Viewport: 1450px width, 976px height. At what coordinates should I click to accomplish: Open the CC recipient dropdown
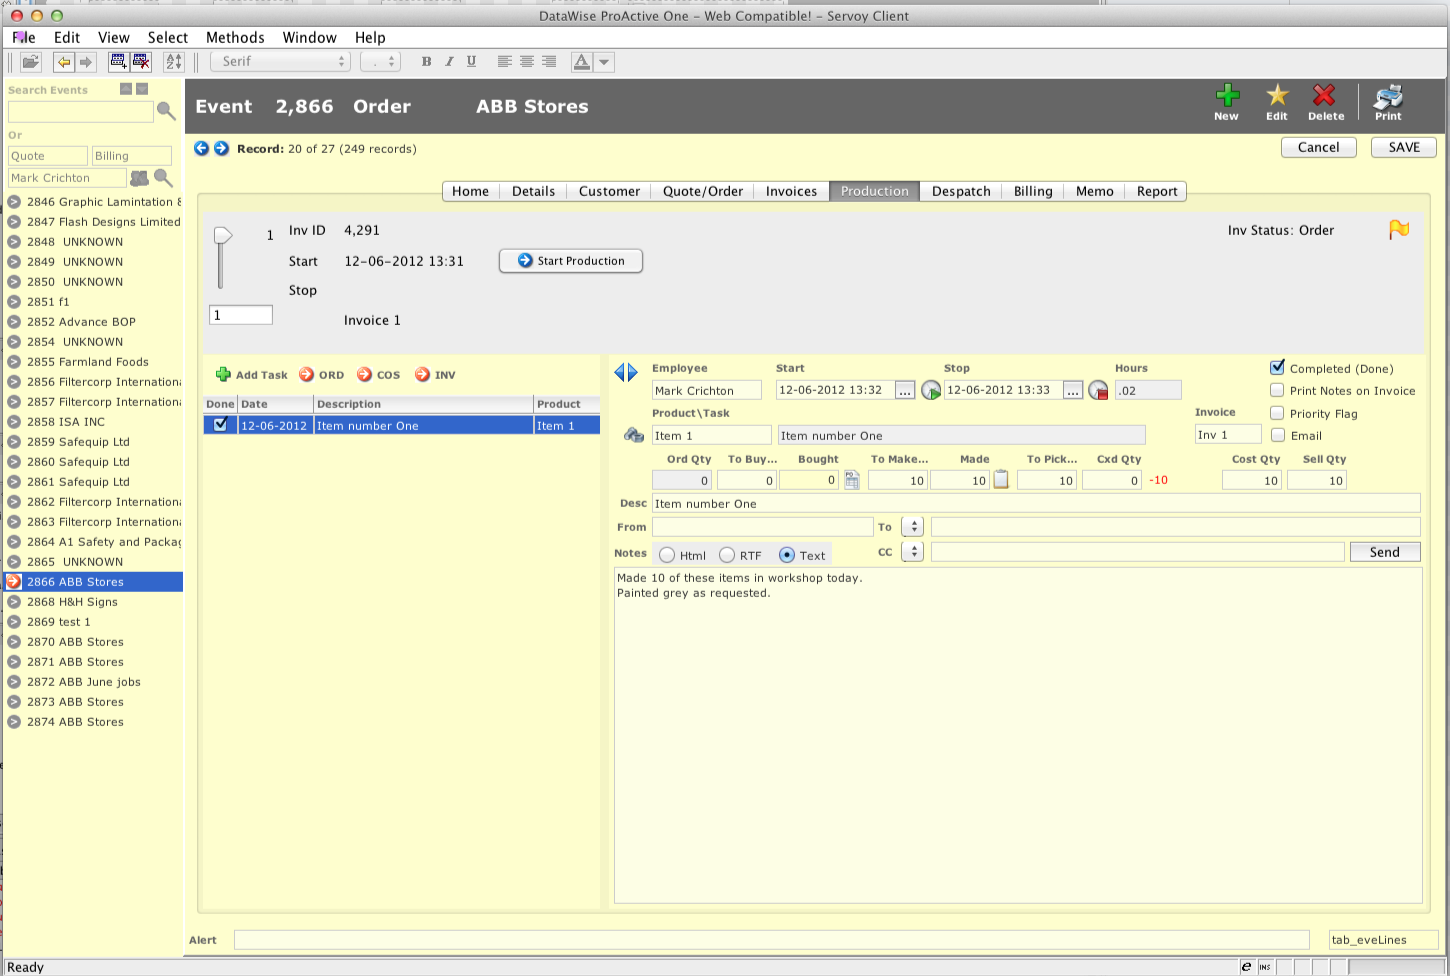pos(913,551)
